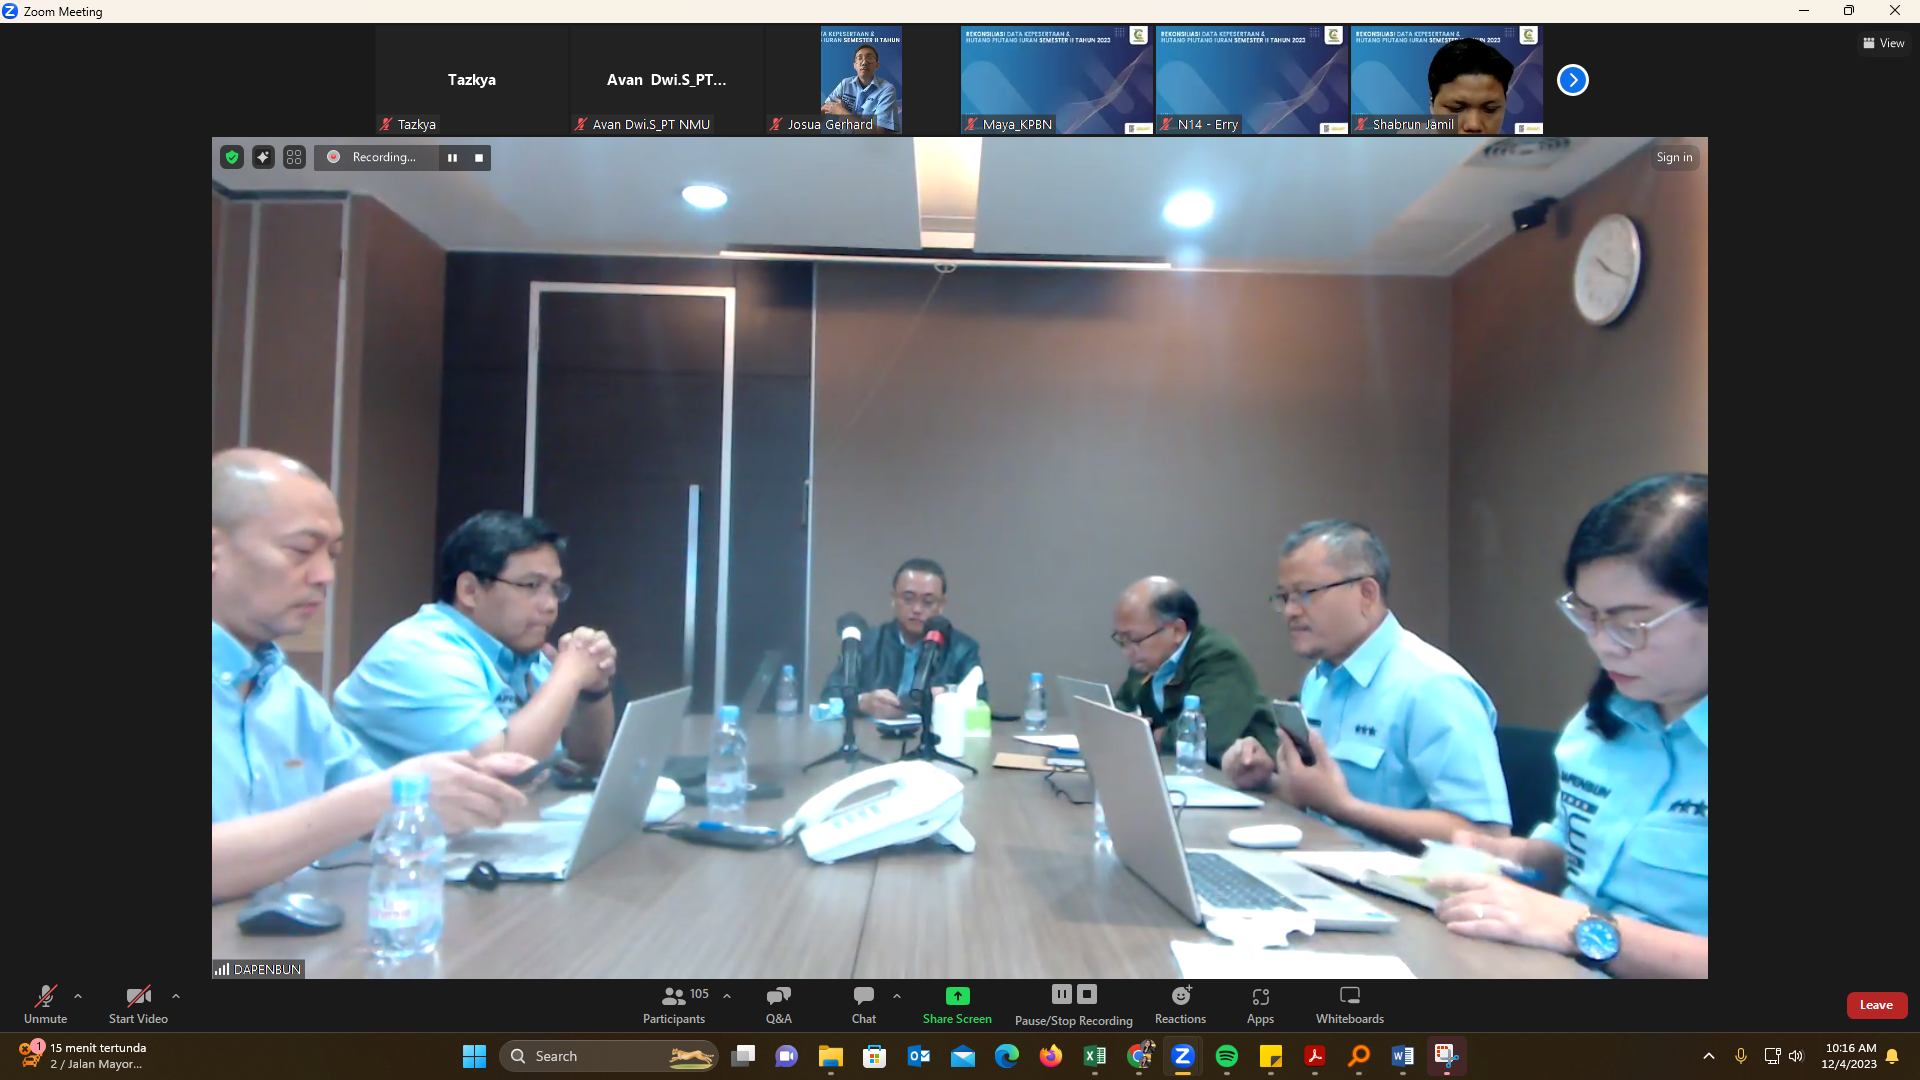Screen dimensions: 1920x1080
Task: Open the View layout menu
Action: (1883, 43)
